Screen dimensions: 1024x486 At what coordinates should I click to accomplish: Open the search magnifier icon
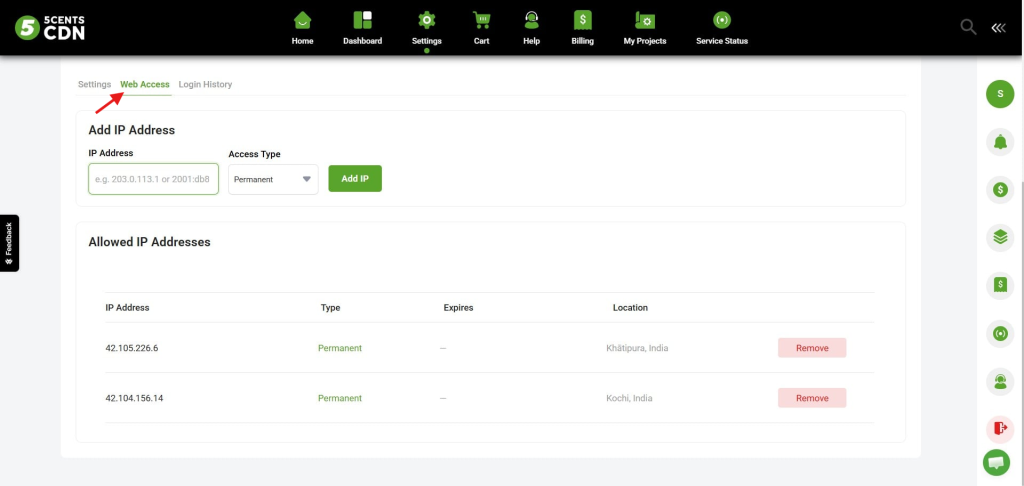[968, 27]
